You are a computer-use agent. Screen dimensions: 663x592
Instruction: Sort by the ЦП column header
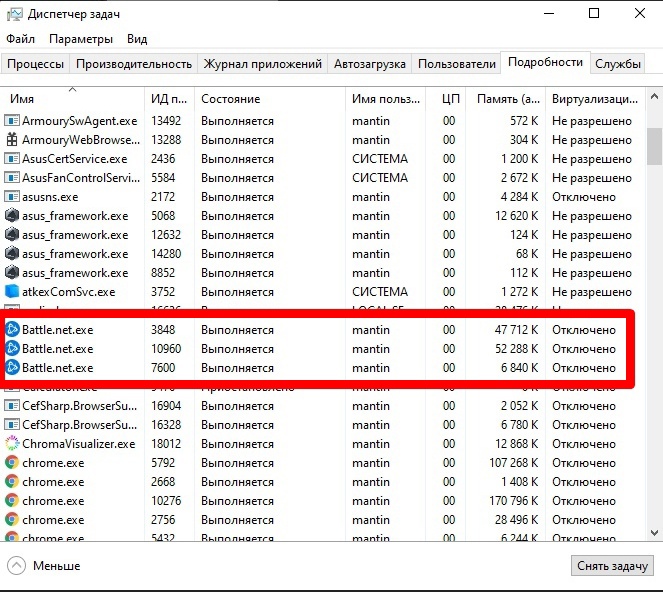click(445, 99)
